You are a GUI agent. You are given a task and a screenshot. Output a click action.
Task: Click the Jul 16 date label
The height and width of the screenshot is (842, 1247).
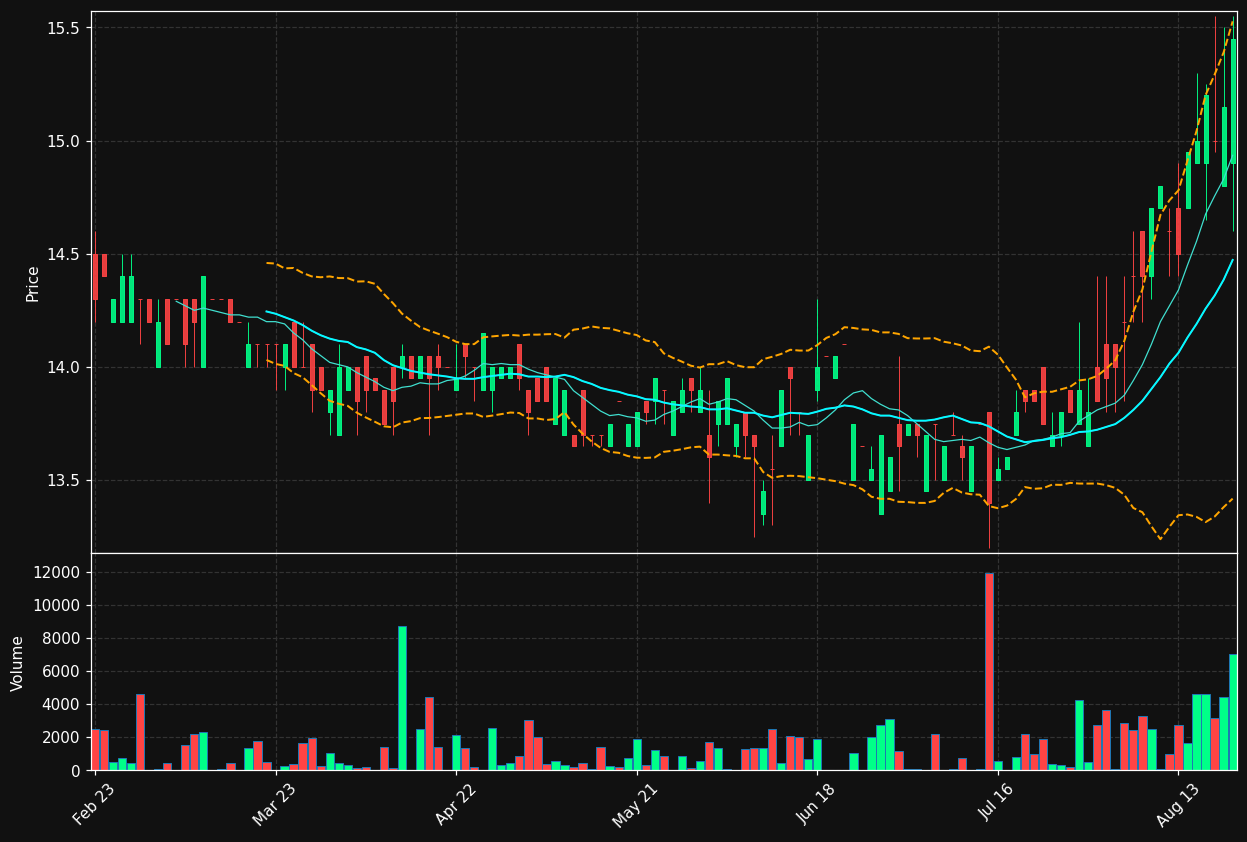coord(995,804)
